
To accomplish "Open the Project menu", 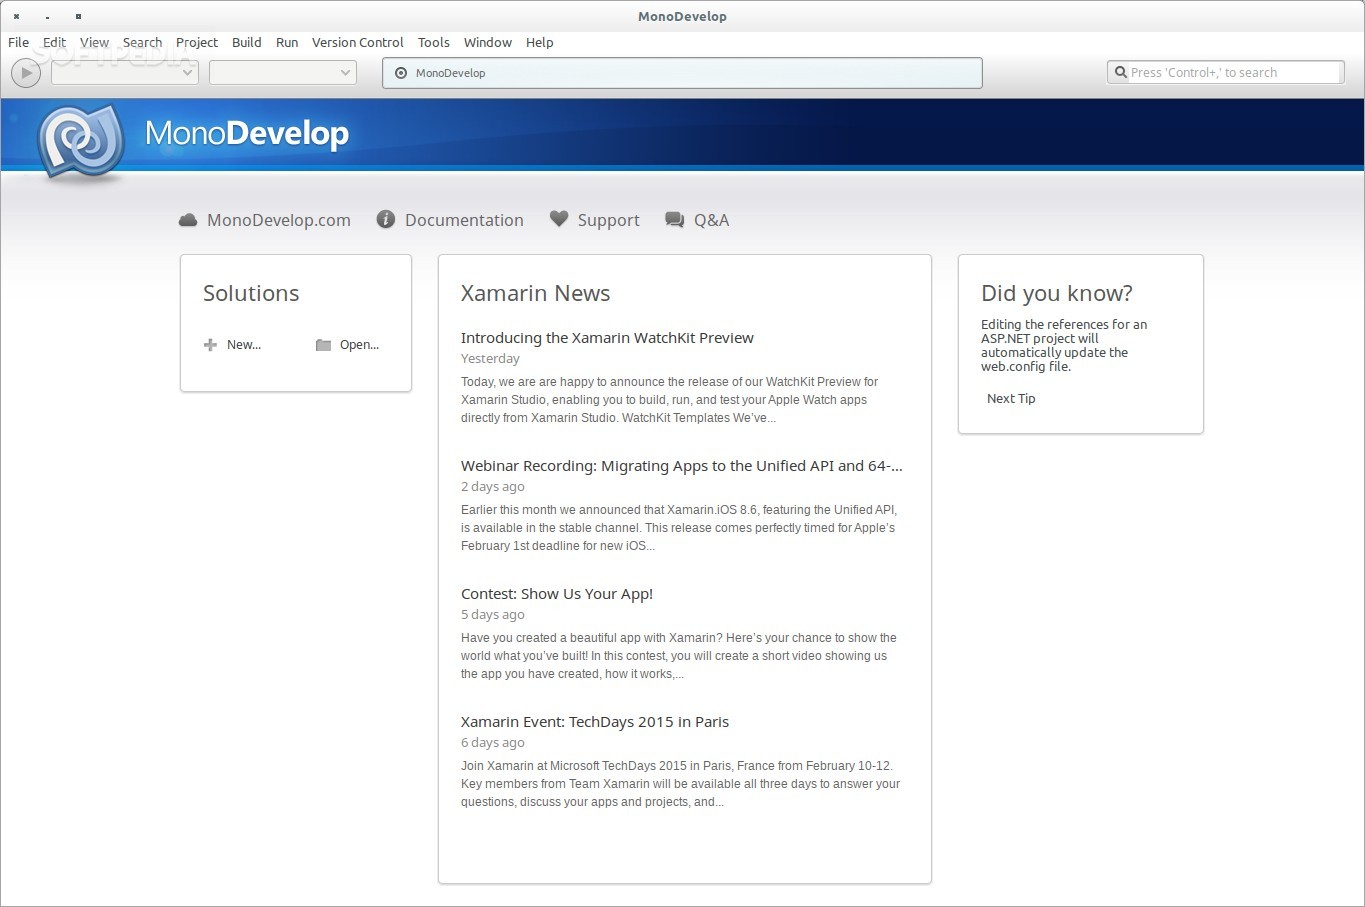I will click(197, 42).
